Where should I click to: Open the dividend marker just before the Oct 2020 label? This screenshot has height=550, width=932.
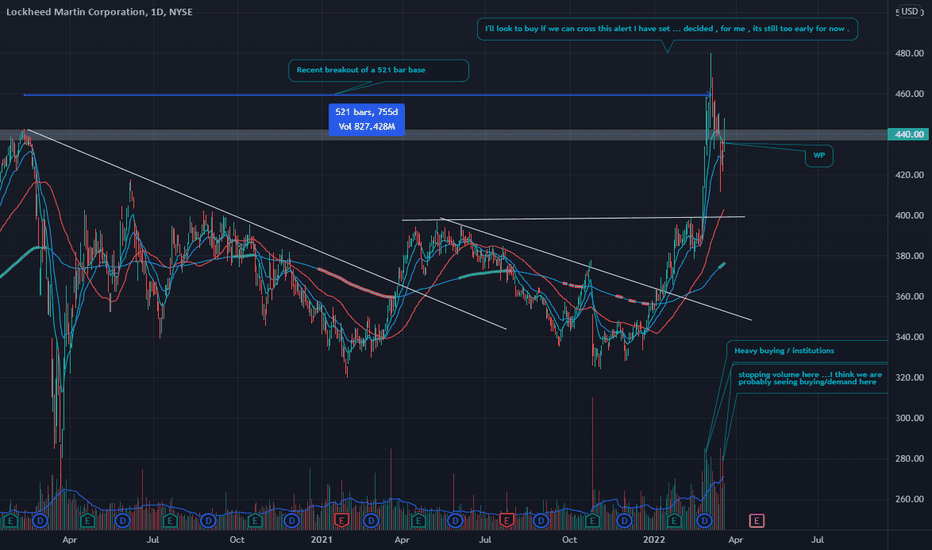(208, 521)
